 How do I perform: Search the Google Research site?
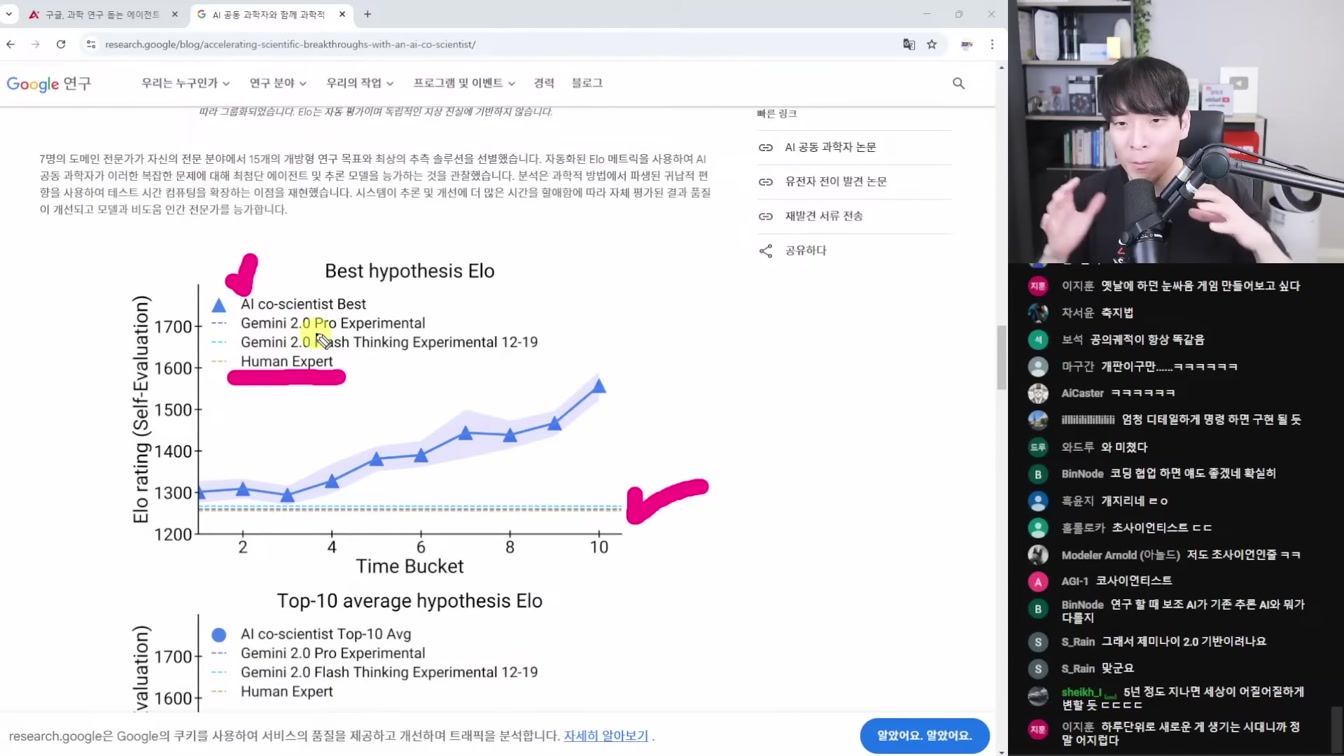click(x=959, y=84)
